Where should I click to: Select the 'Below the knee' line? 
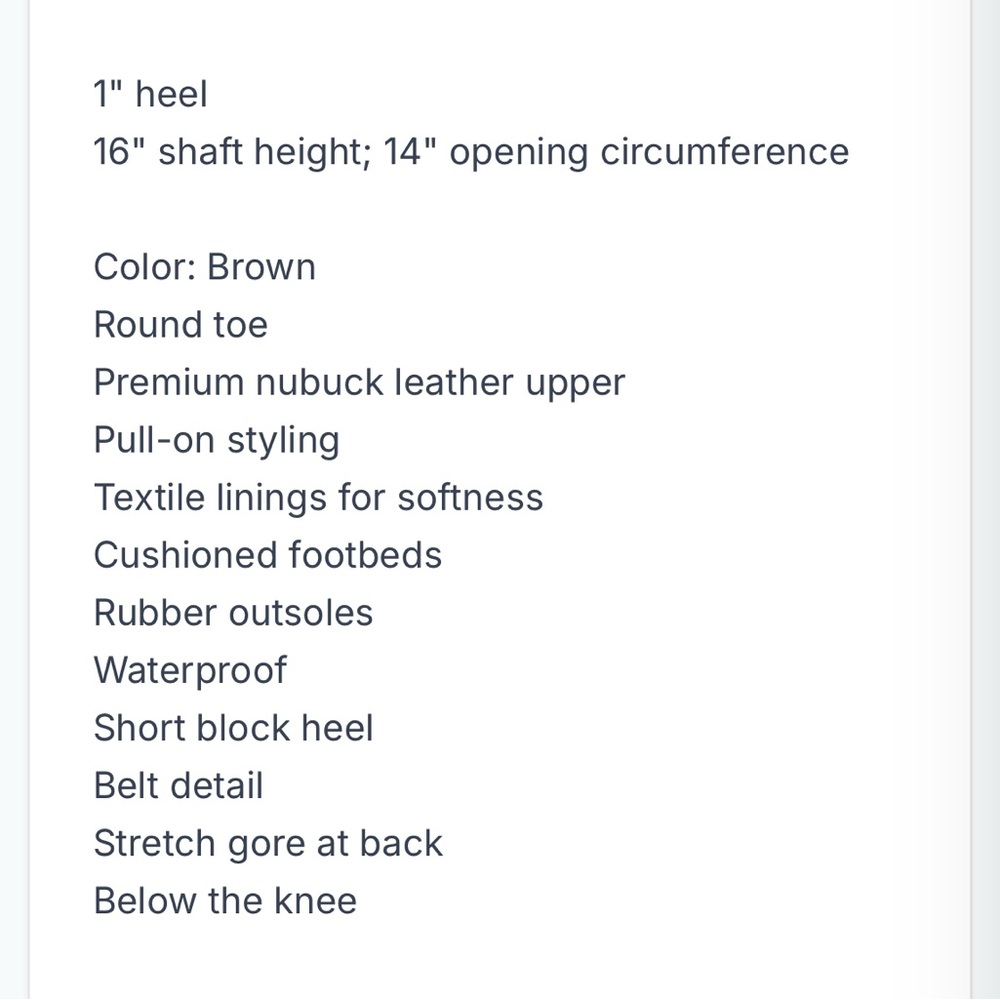tap(225, 901)
